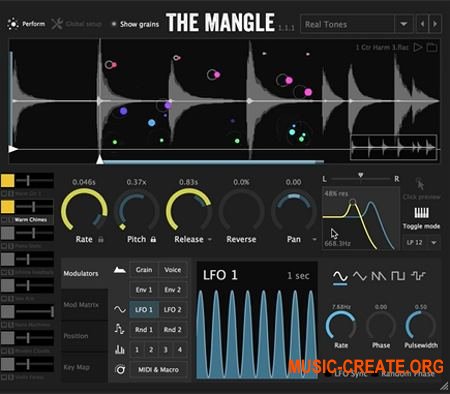Select the triangle LFO waveform icon
This screenshot has width=450, height=394.
click(x=360, y=276)
